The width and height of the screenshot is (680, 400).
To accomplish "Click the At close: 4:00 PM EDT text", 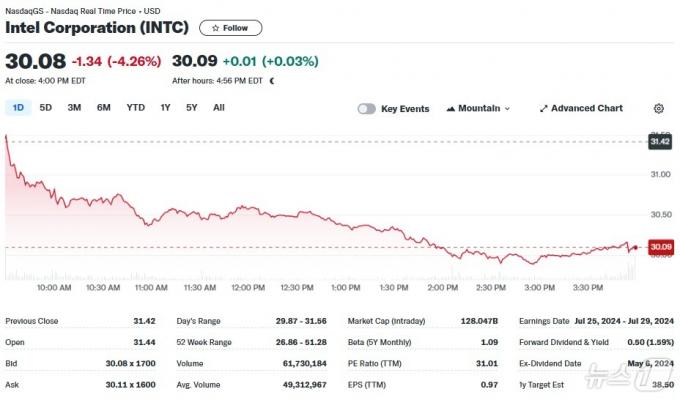I will [45, 81].
